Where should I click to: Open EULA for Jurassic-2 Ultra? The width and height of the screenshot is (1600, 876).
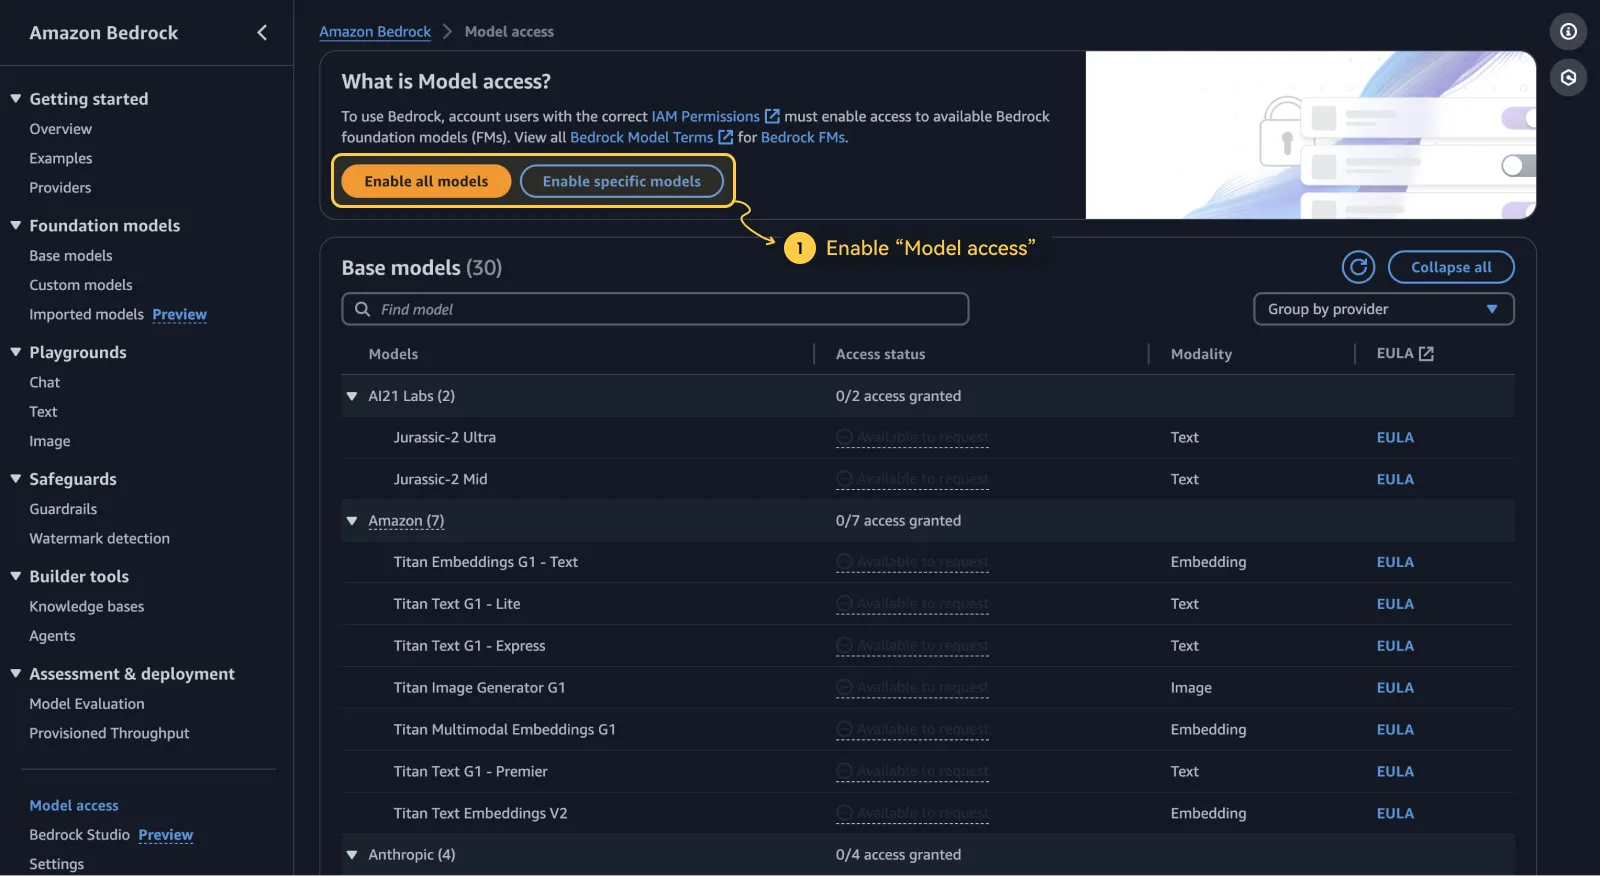[1395, 438]
